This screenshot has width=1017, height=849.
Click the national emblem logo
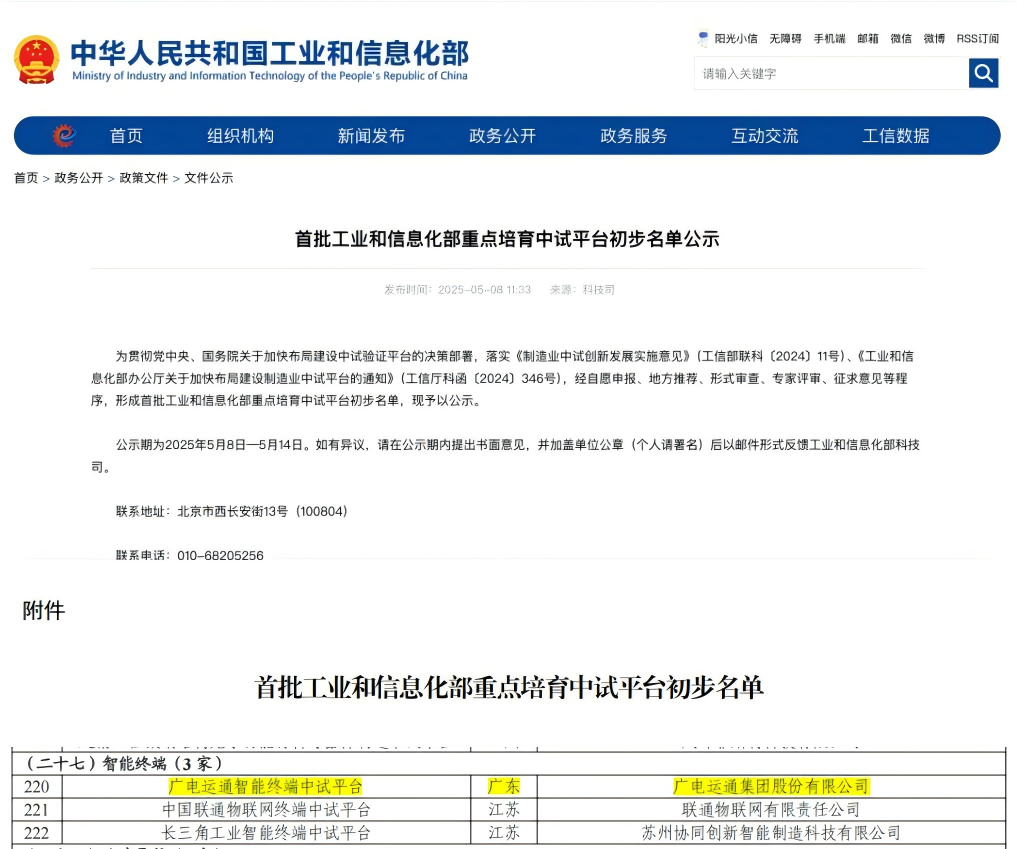[x=39, y=58]
